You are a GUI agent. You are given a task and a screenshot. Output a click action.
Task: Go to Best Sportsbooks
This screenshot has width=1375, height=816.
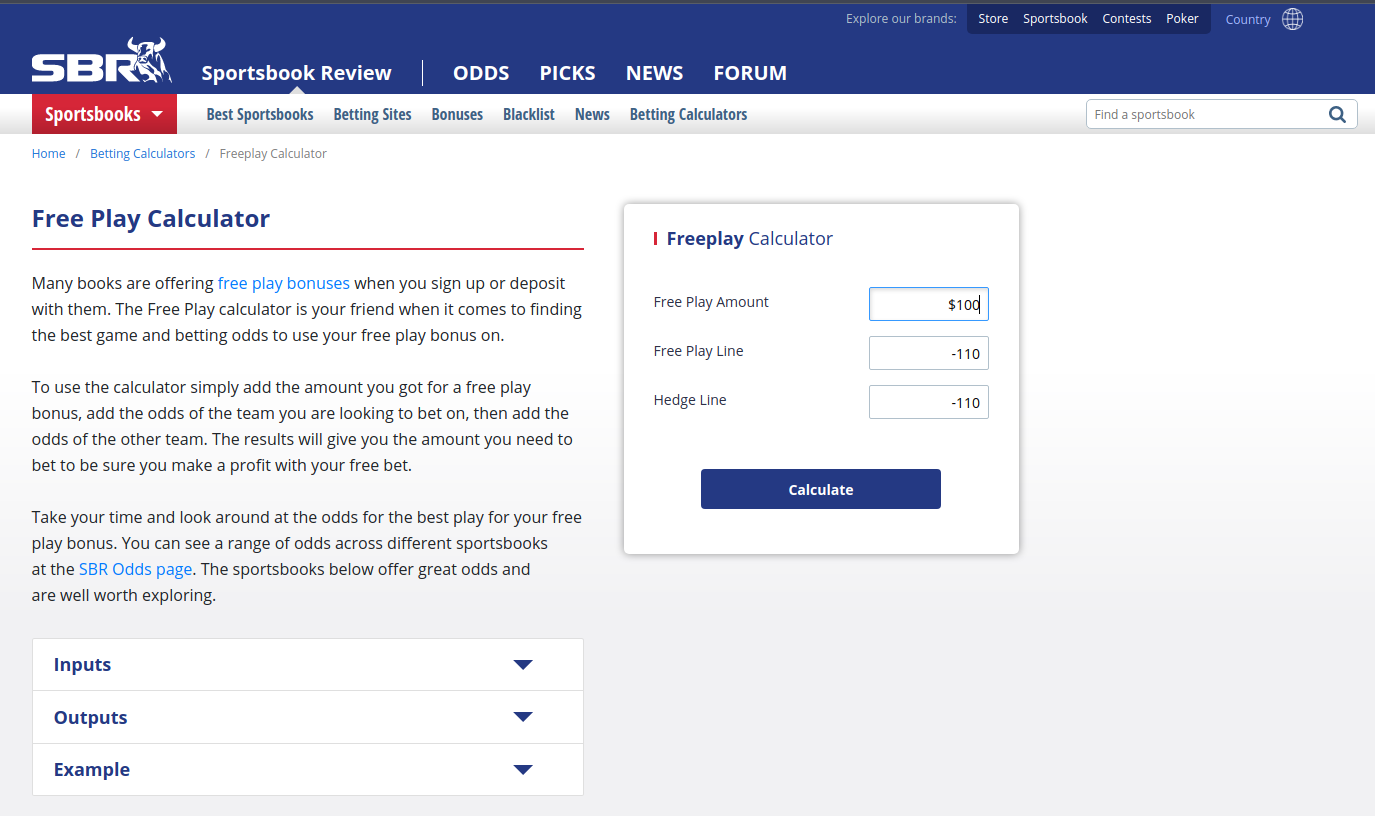(260, 114)
